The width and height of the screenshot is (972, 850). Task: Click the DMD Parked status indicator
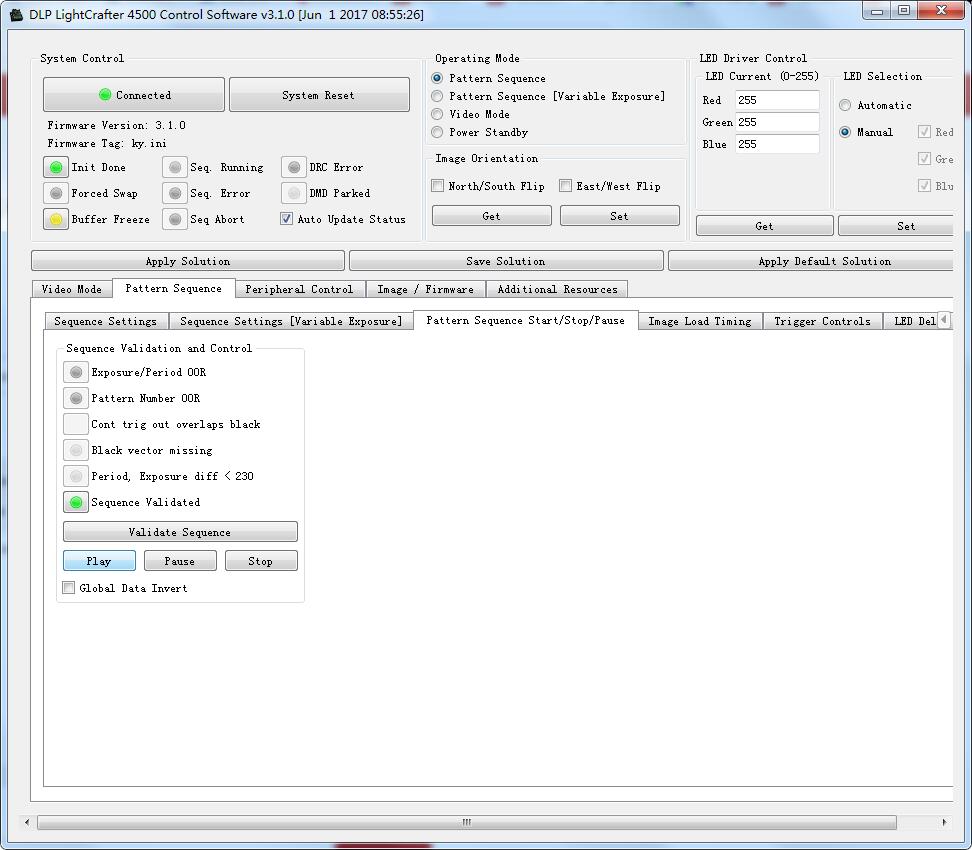pyautogui.click(x=294, y=193)
